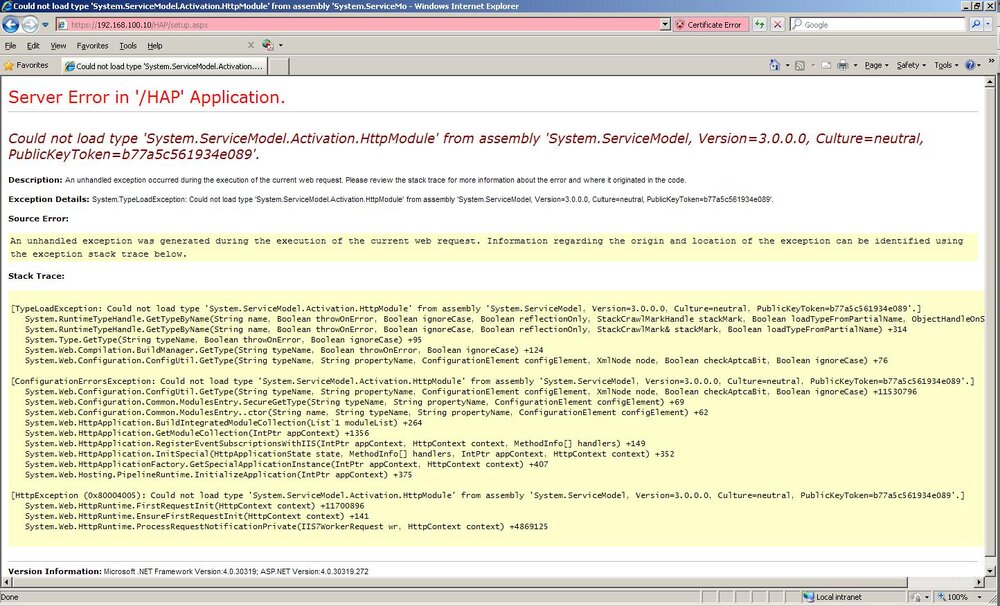Open the Tools menu in menu bar
1000x606 pixels.
coord(128,46)
